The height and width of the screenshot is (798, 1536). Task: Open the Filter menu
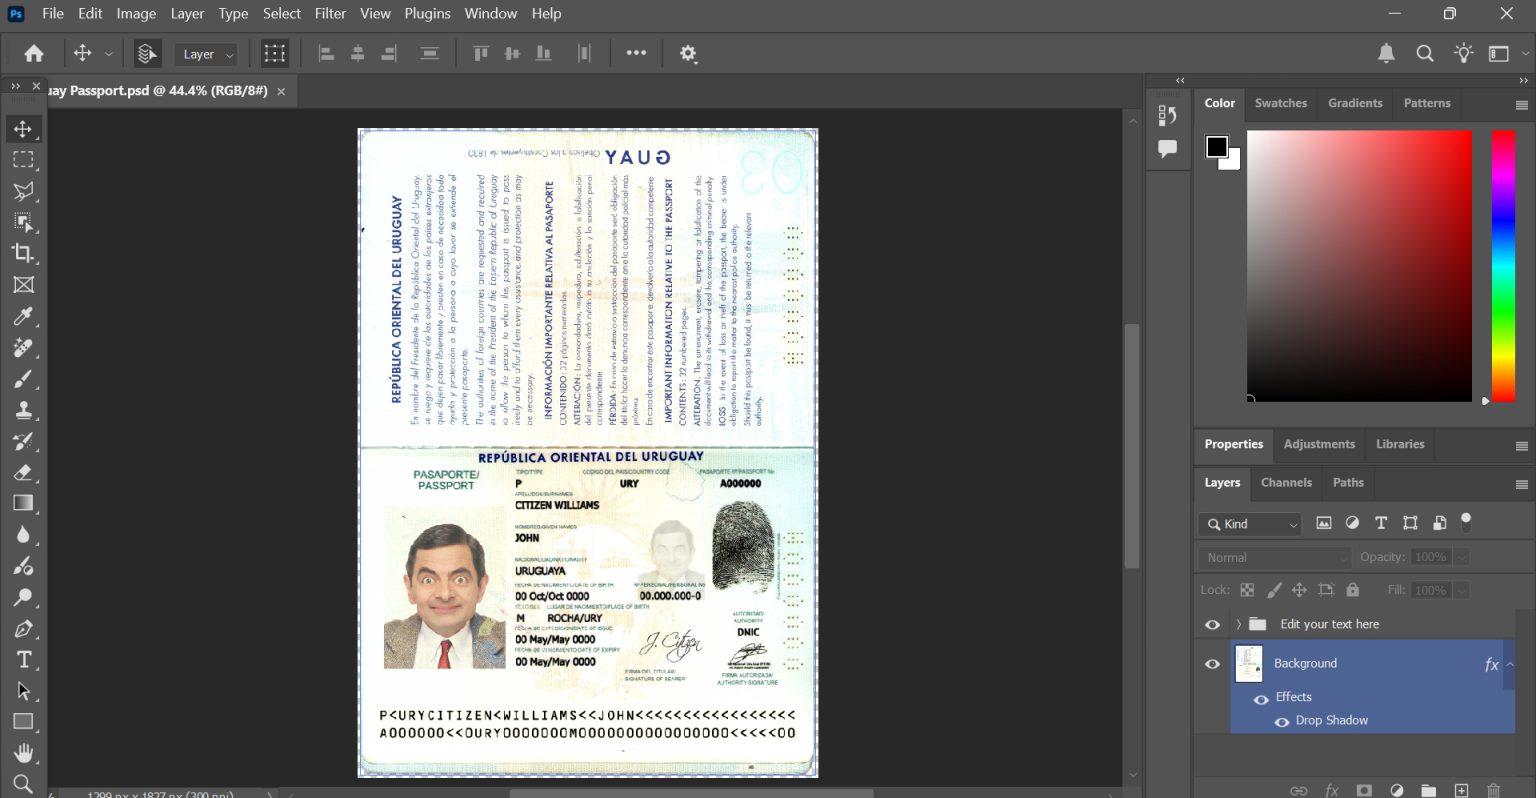330,14
